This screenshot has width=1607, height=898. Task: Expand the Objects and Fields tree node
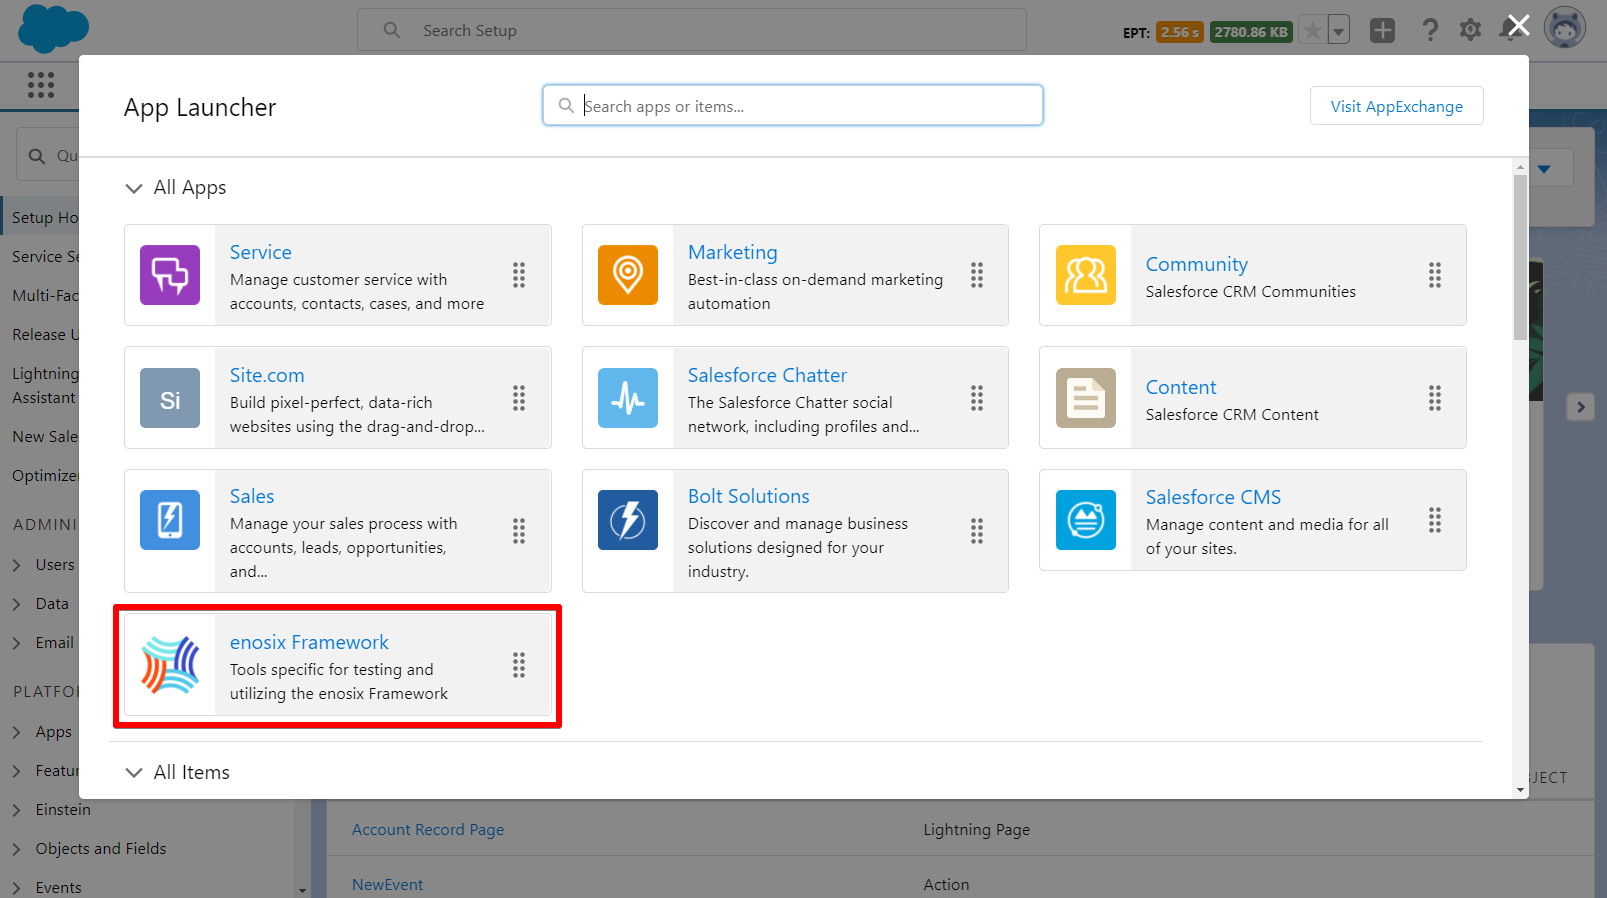[x=17, y=849]
